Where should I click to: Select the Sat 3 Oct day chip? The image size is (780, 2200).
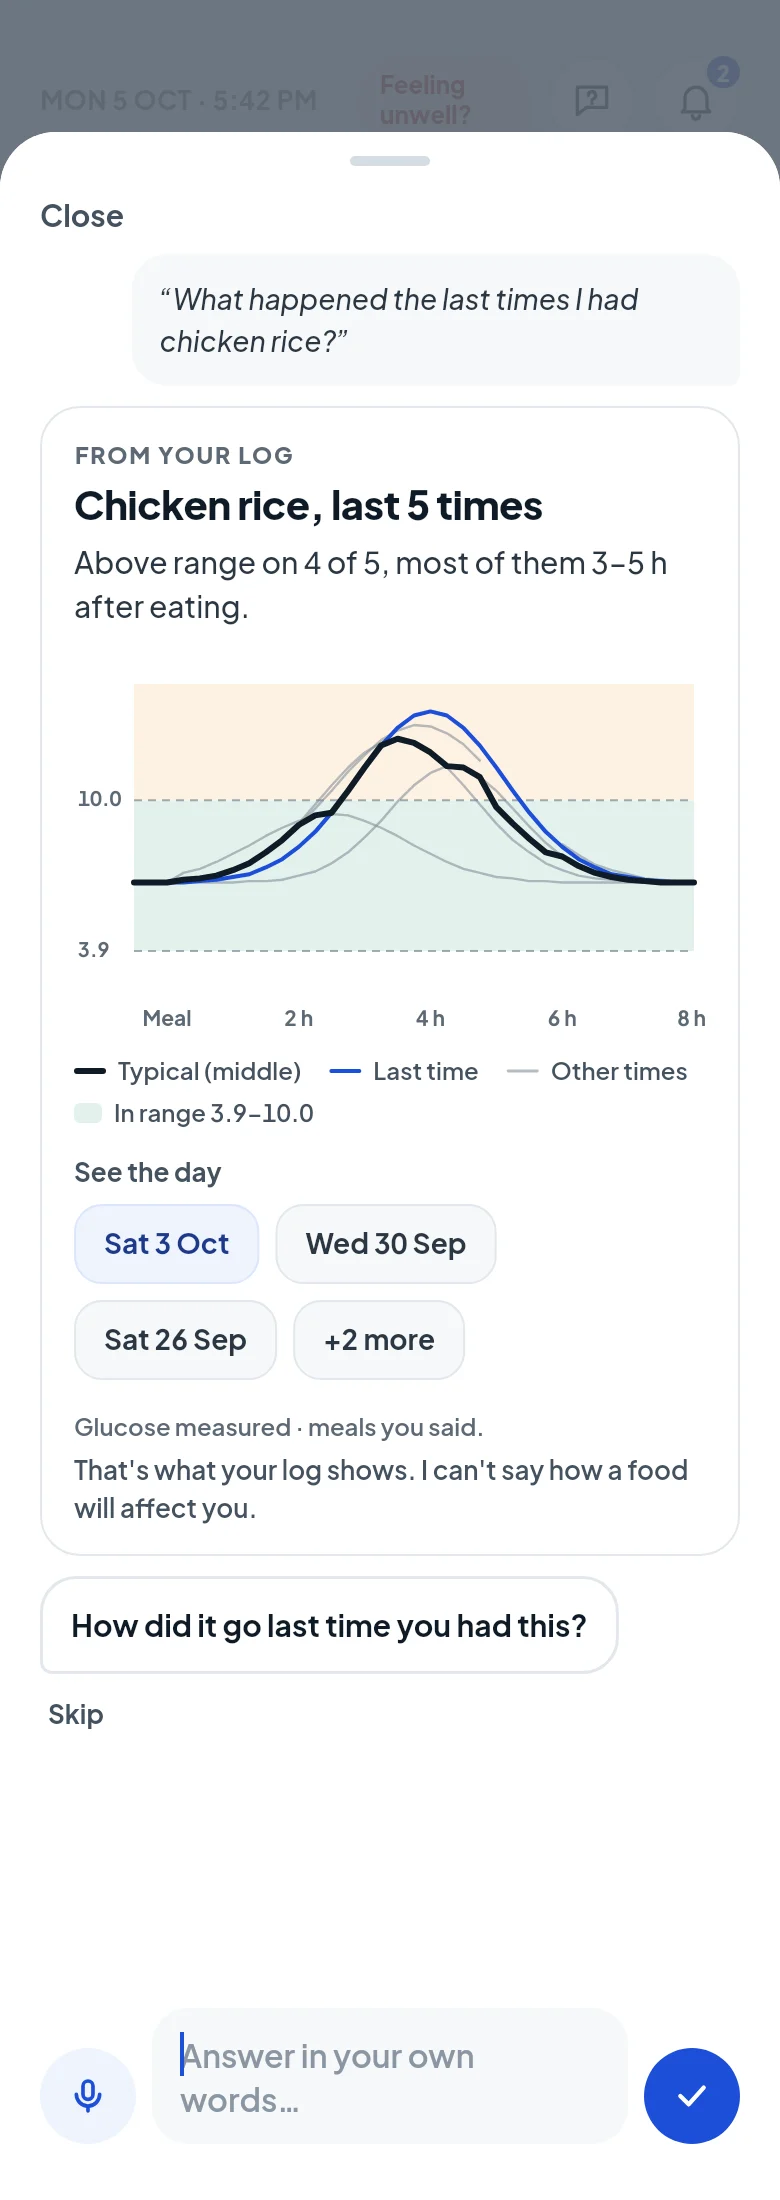[x=167, y=1244]
